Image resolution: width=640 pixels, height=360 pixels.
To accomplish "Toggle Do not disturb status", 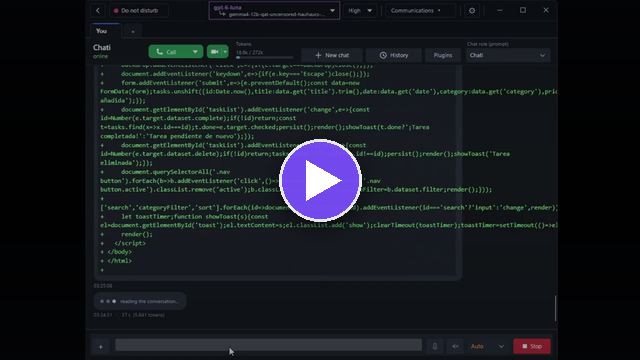I will 138,11.
